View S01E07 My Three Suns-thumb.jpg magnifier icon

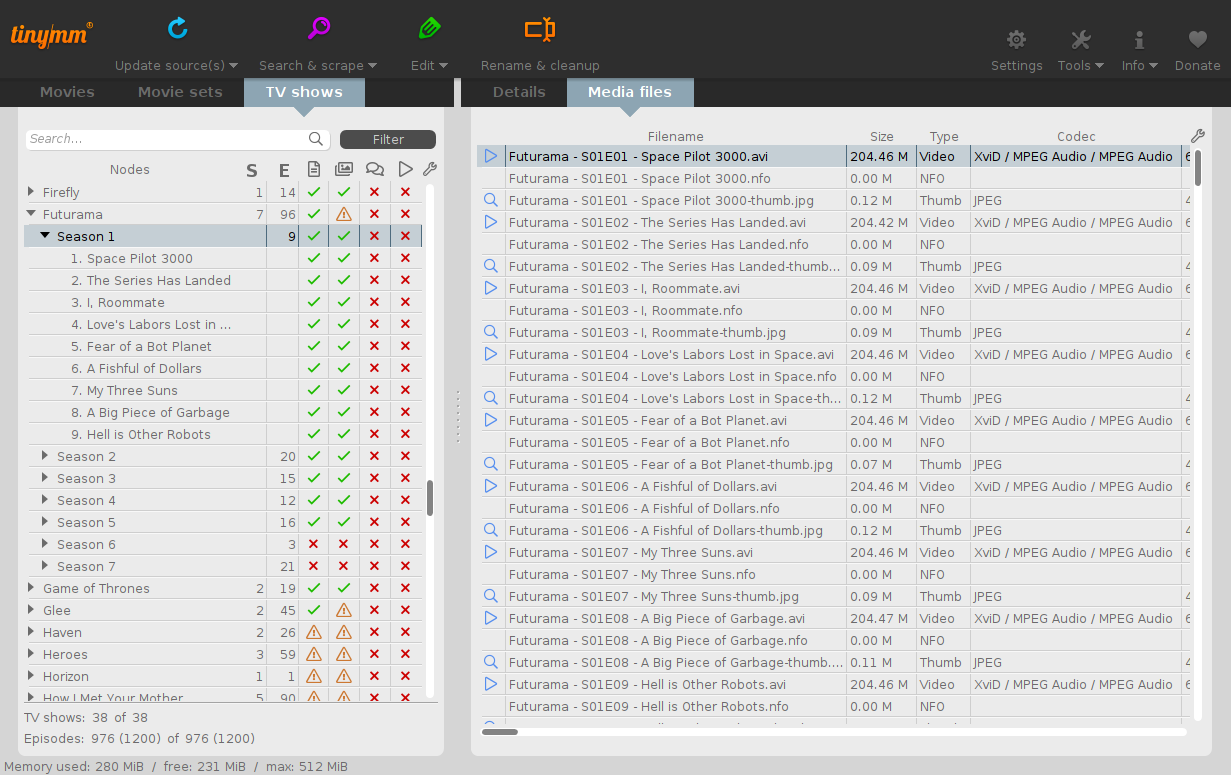tap(491, 596)
